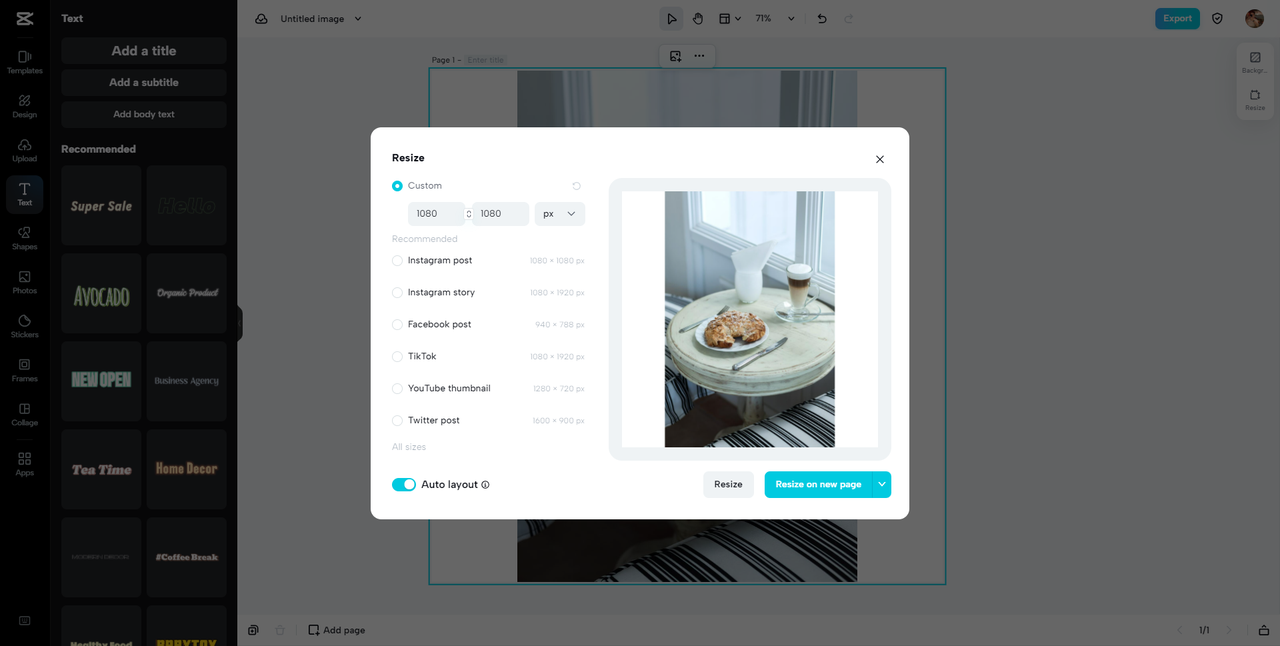Click the layers icon bottom right
Screen dimensions: 1280x646
1264,630
